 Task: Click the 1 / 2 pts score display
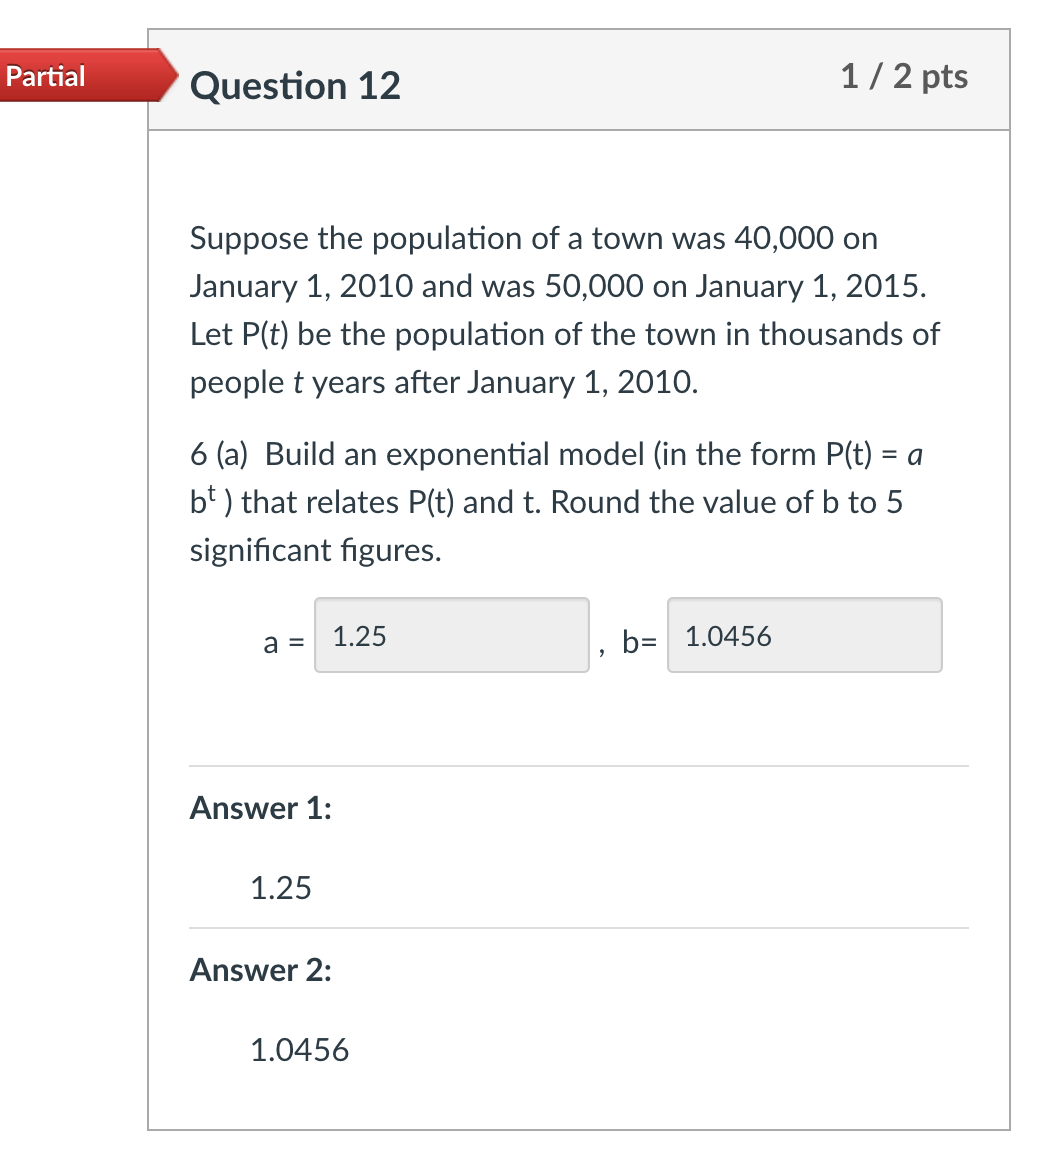pos(903,77)
